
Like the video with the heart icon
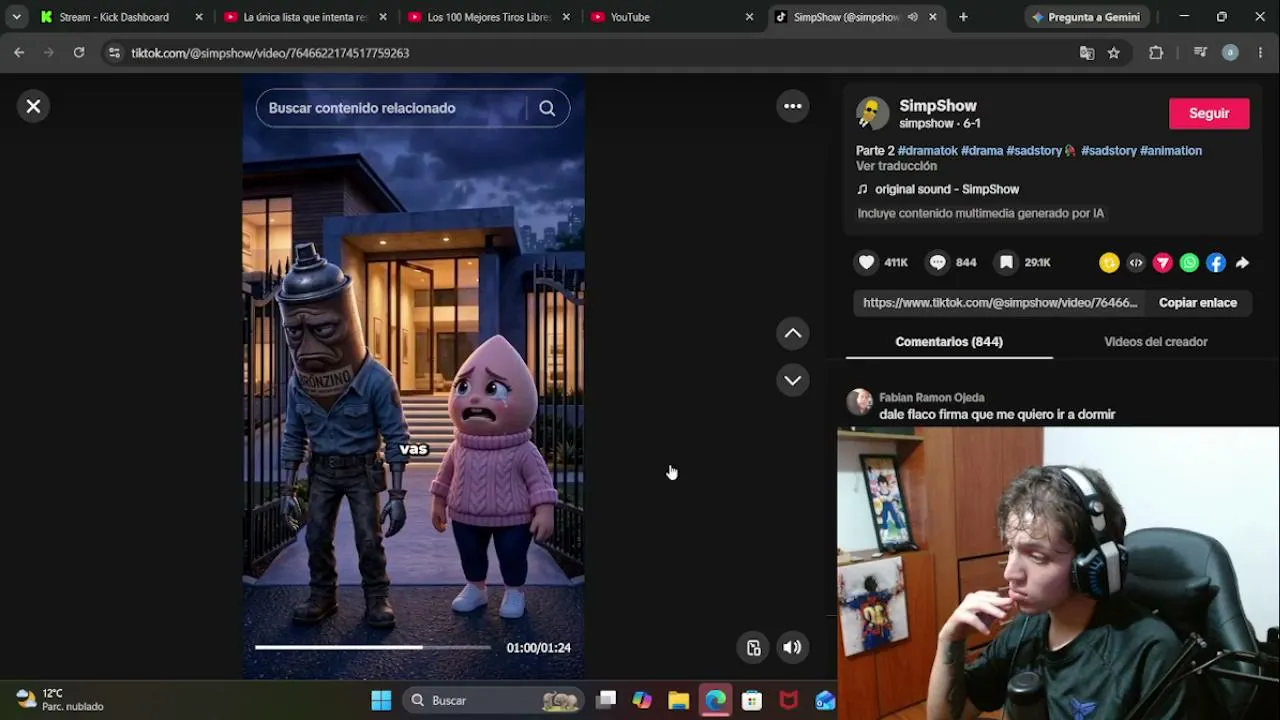867,262
